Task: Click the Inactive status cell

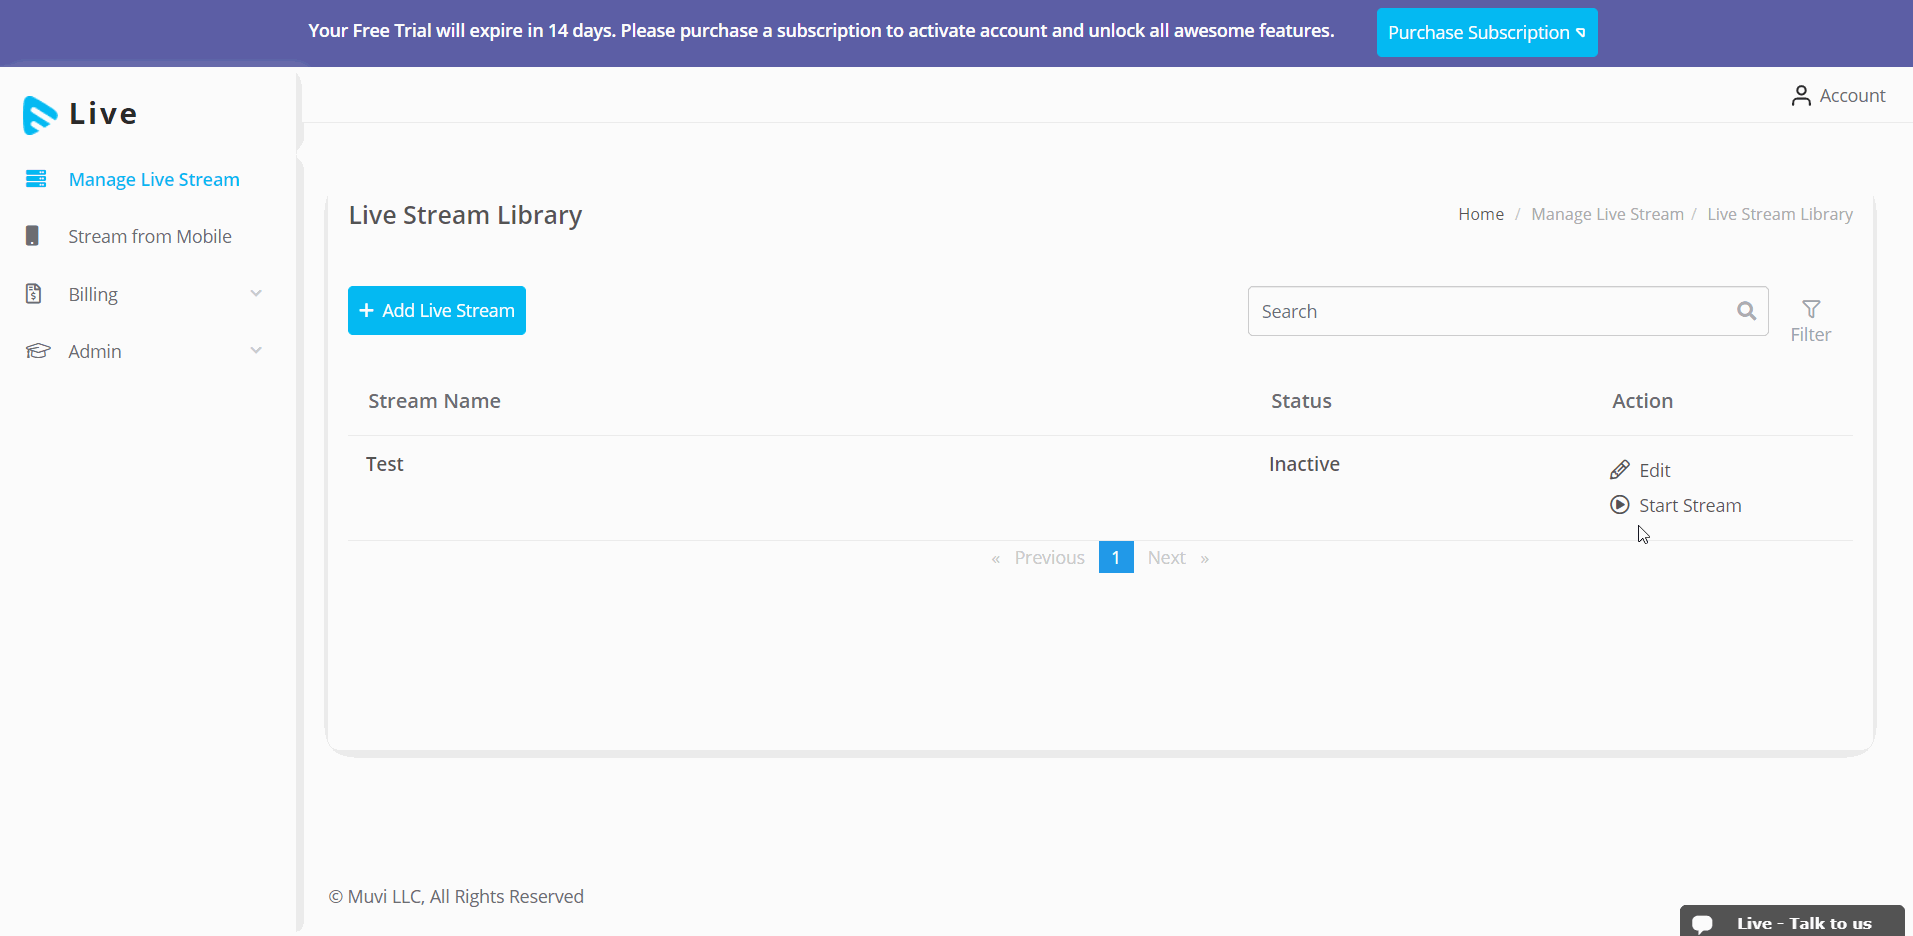Action: click(x=1304, y=464)
